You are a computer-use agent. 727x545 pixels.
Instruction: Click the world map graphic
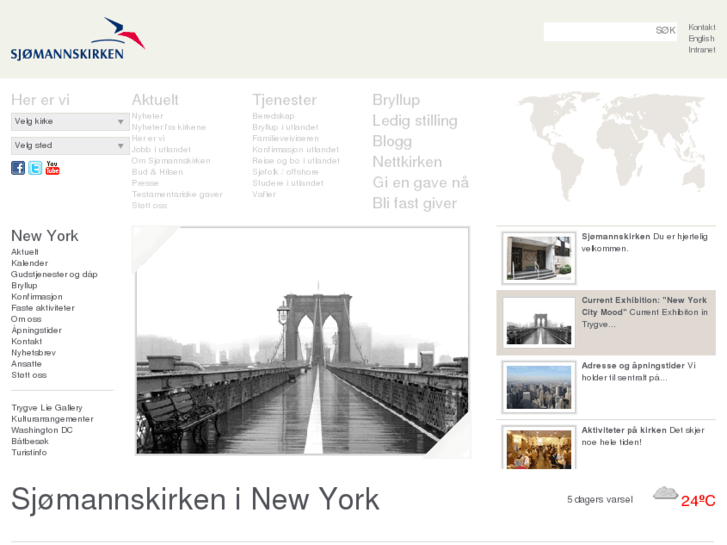click(x=612, y=146)
